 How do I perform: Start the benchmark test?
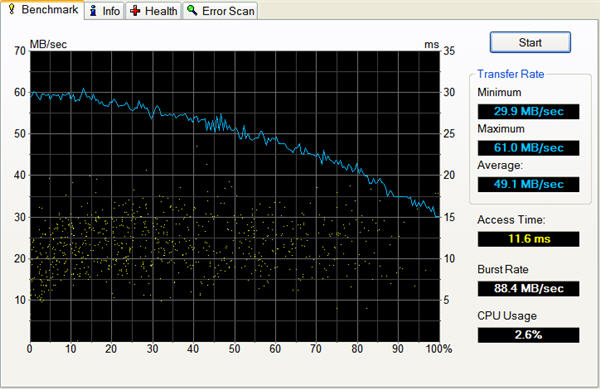pos(530,42)
